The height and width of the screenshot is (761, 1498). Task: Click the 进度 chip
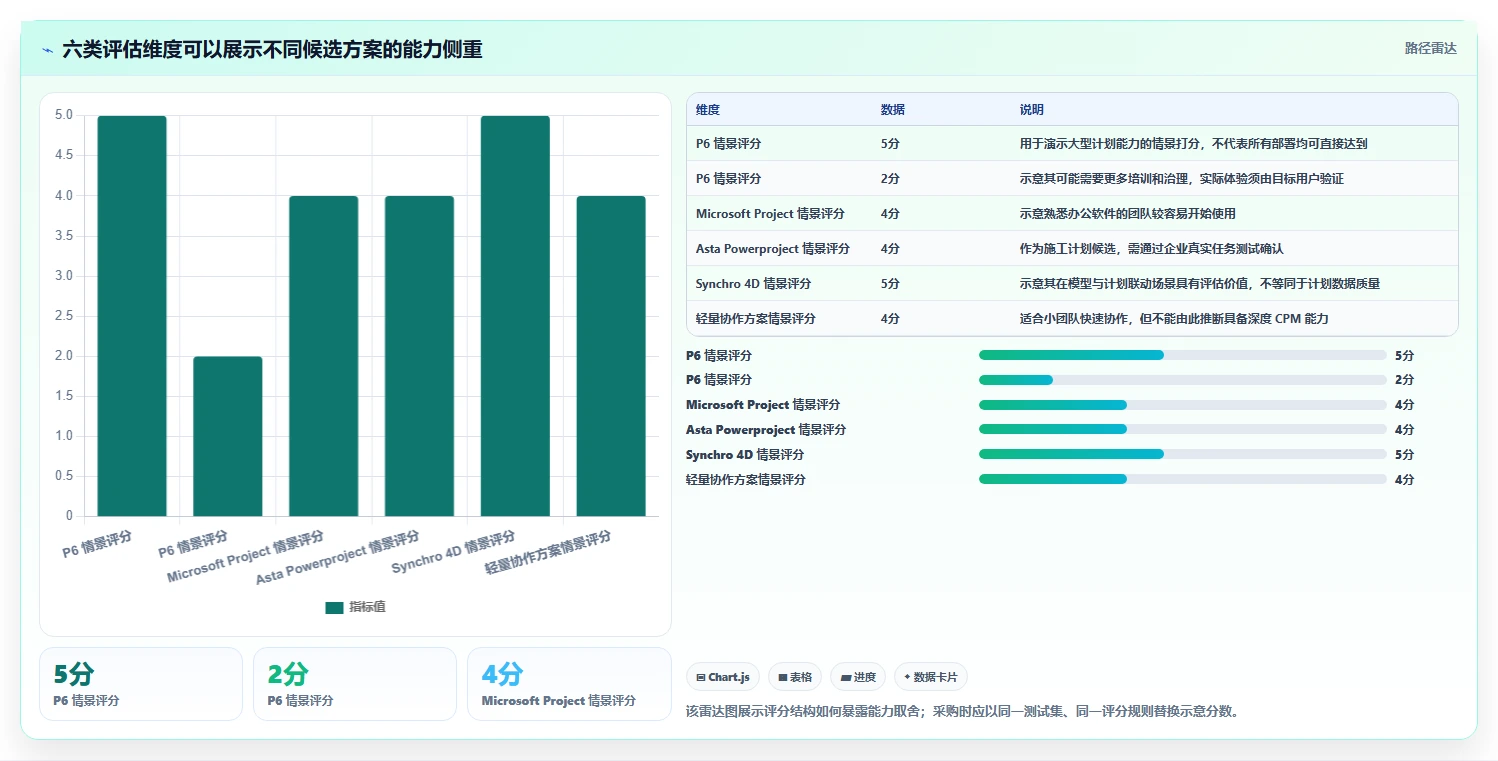[x=859, y=677]
